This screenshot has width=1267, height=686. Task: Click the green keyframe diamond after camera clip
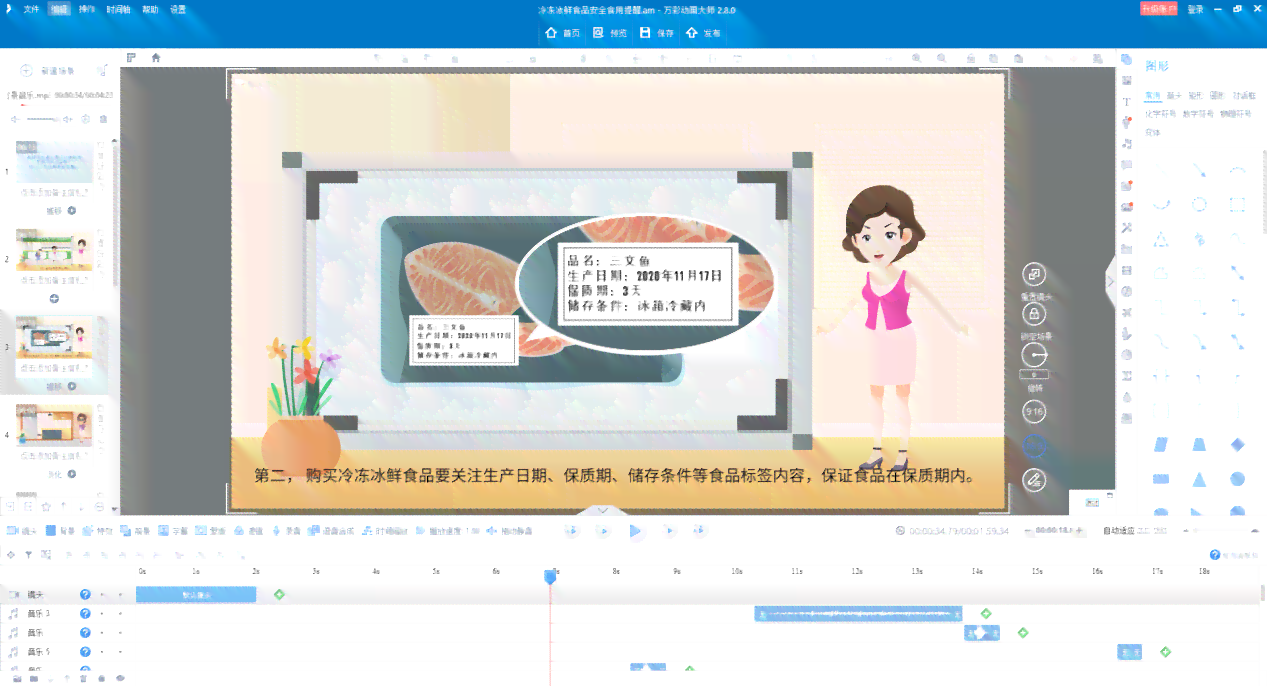[x=279, y=594]
